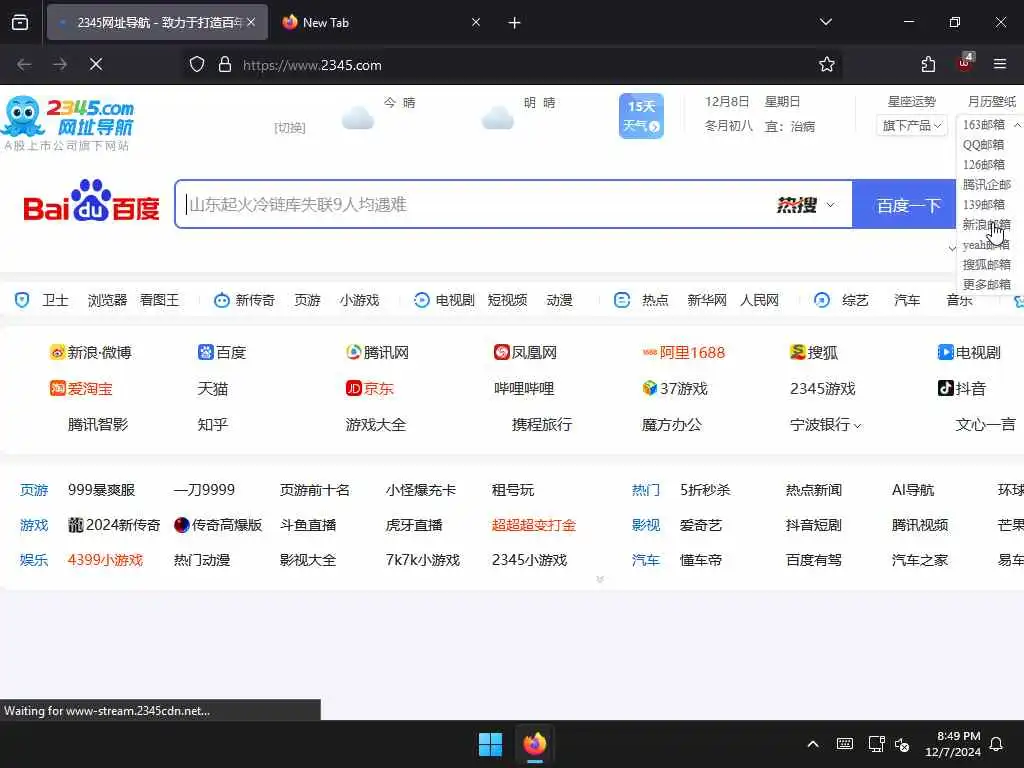Screen dimensions: 1024x768
Task: Expand more links with bottom chevron
Action: click(x=600, y=579)
